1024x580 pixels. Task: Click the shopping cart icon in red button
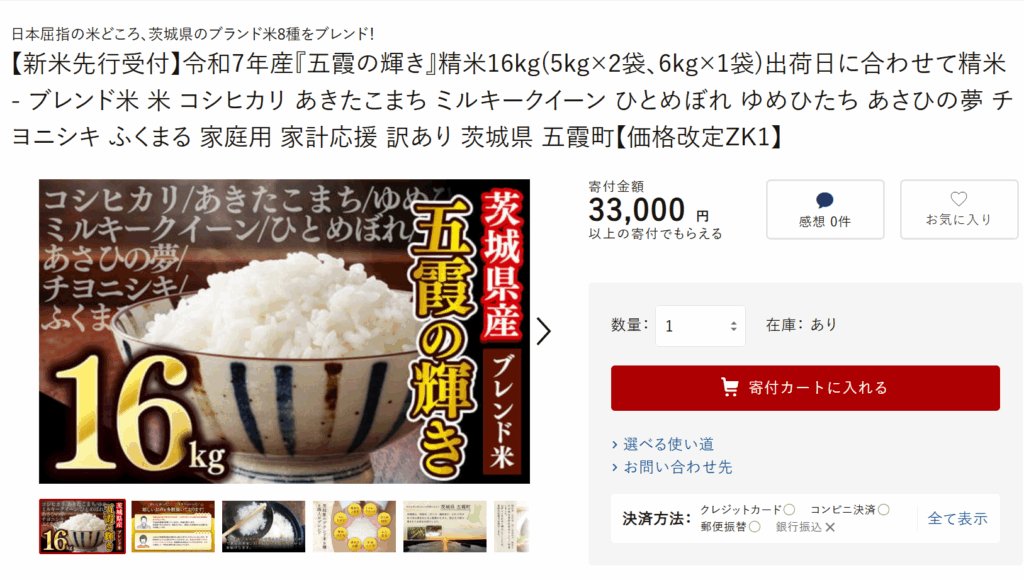729,387
